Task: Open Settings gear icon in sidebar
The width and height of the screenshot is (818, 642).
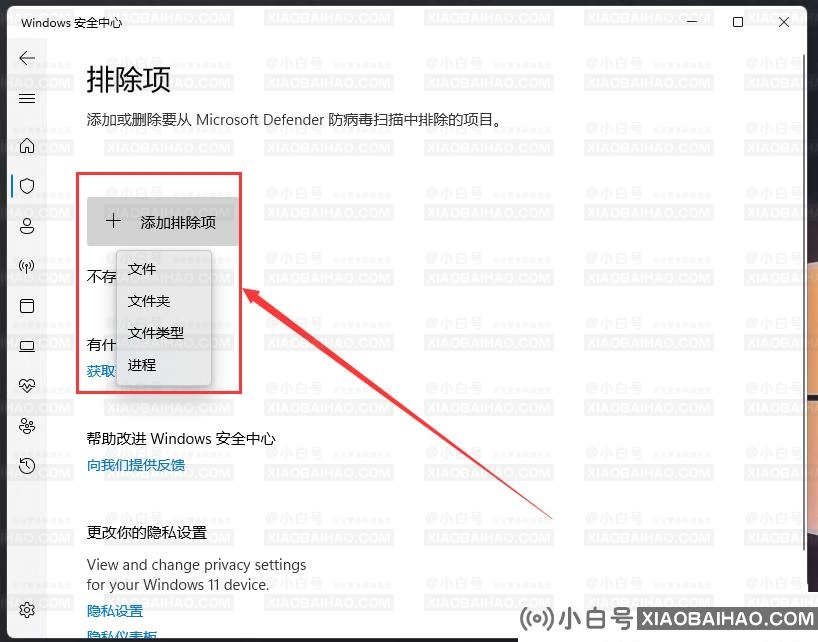Action: (x=27, y=609)
